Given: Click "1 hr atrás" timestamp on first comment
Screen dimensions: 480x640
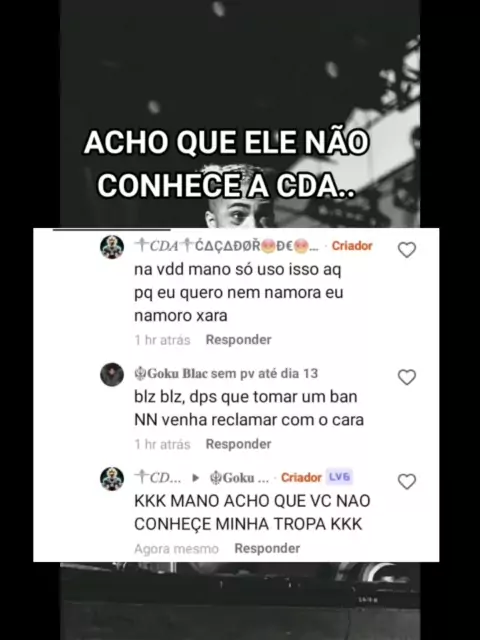Looking at the screenshot, I should pyautogui.click(x=162, y=340).
